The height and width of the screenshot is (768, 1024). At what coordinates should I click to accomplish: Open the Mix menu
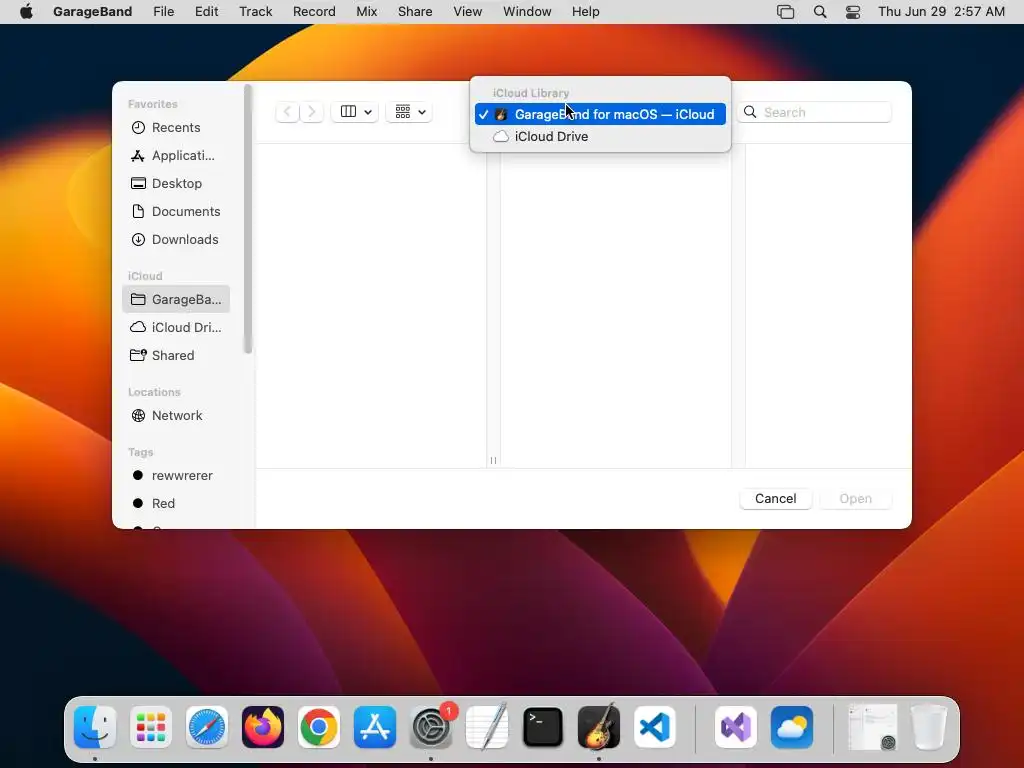click(366, 12)
